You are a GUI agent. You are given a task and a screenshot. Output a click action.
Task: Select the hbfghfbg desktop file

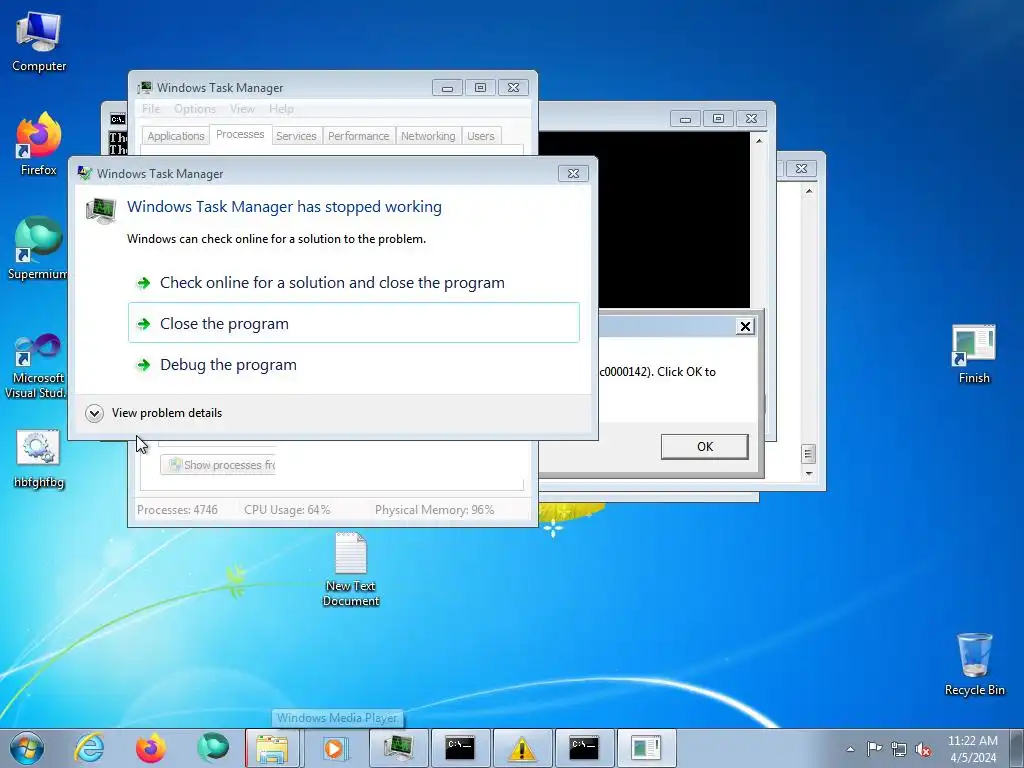(x=39, y=458)
